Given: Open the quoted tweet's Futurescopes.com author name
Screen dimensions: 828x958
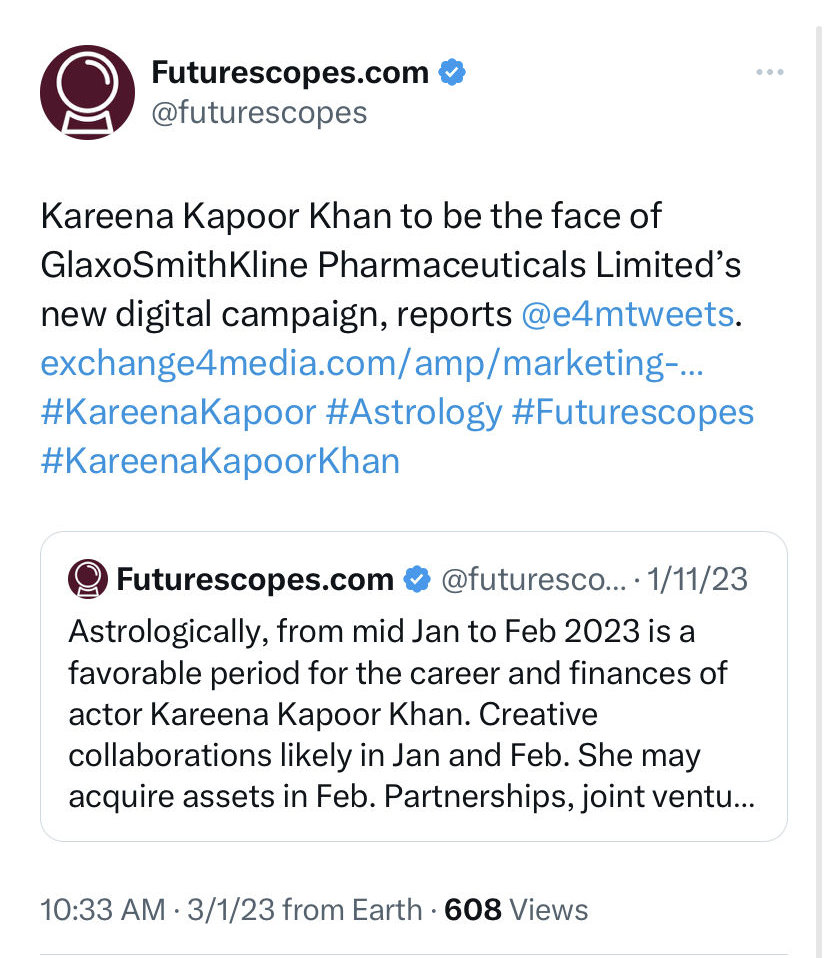Looking at the screenshot, I should point(255,579).
